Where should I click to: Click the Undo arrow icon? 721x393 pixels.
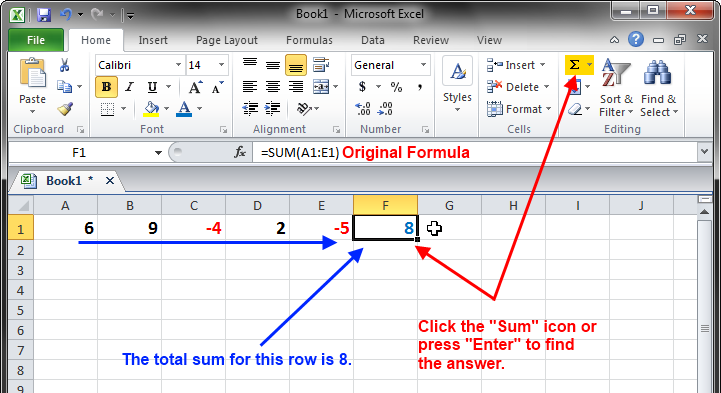pyautogui.click(x=65, y=15)
